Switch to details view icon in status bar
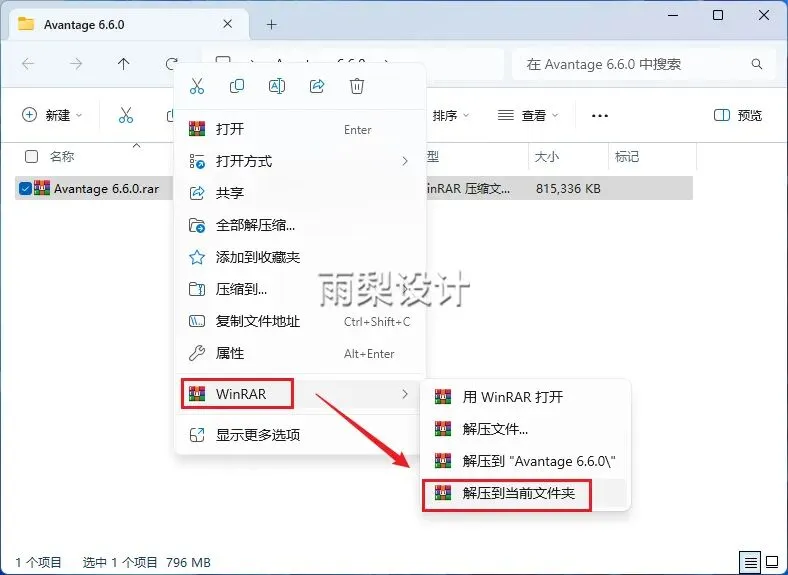This screenshot has width=788, height=575. pyautogui.click(x=750, y=562)
